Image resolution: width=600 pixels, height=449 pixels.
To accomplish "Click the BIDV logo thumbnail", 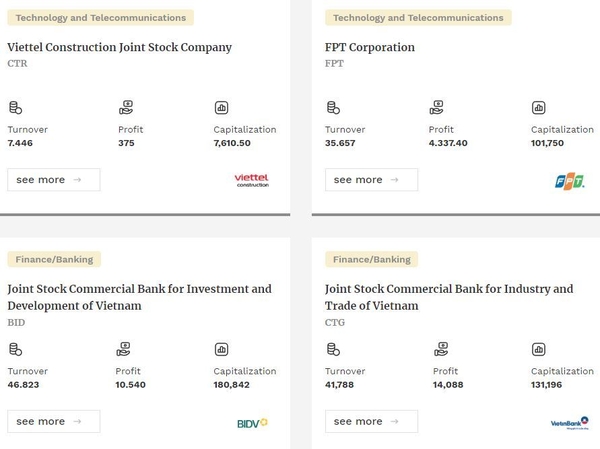I will click(252, 423).
